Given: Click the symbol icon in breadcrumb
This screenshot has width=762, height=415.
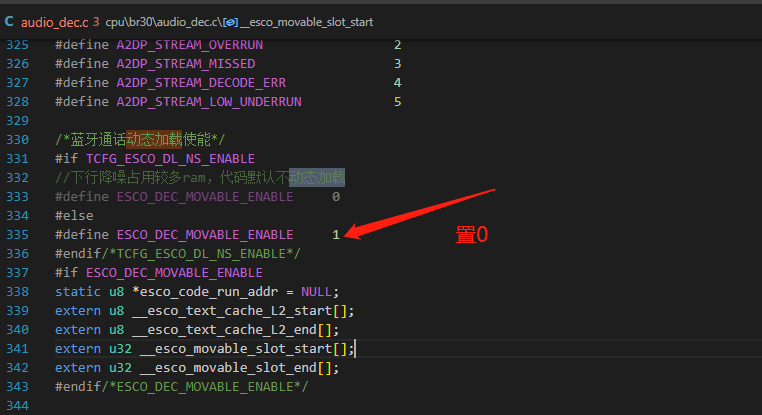Looking at the screenshot, I should click(x=230, y=22).
